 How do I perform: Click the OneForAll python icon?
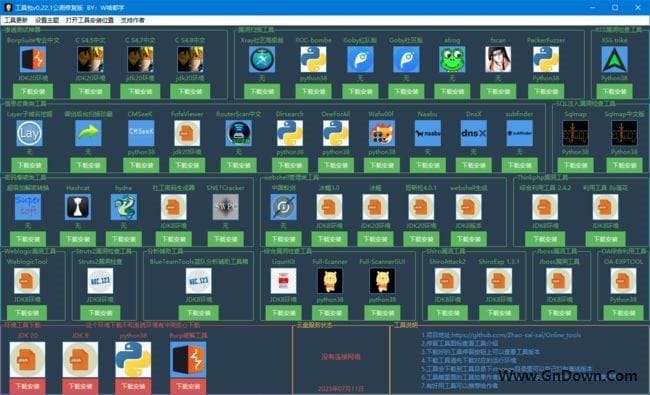336,133
